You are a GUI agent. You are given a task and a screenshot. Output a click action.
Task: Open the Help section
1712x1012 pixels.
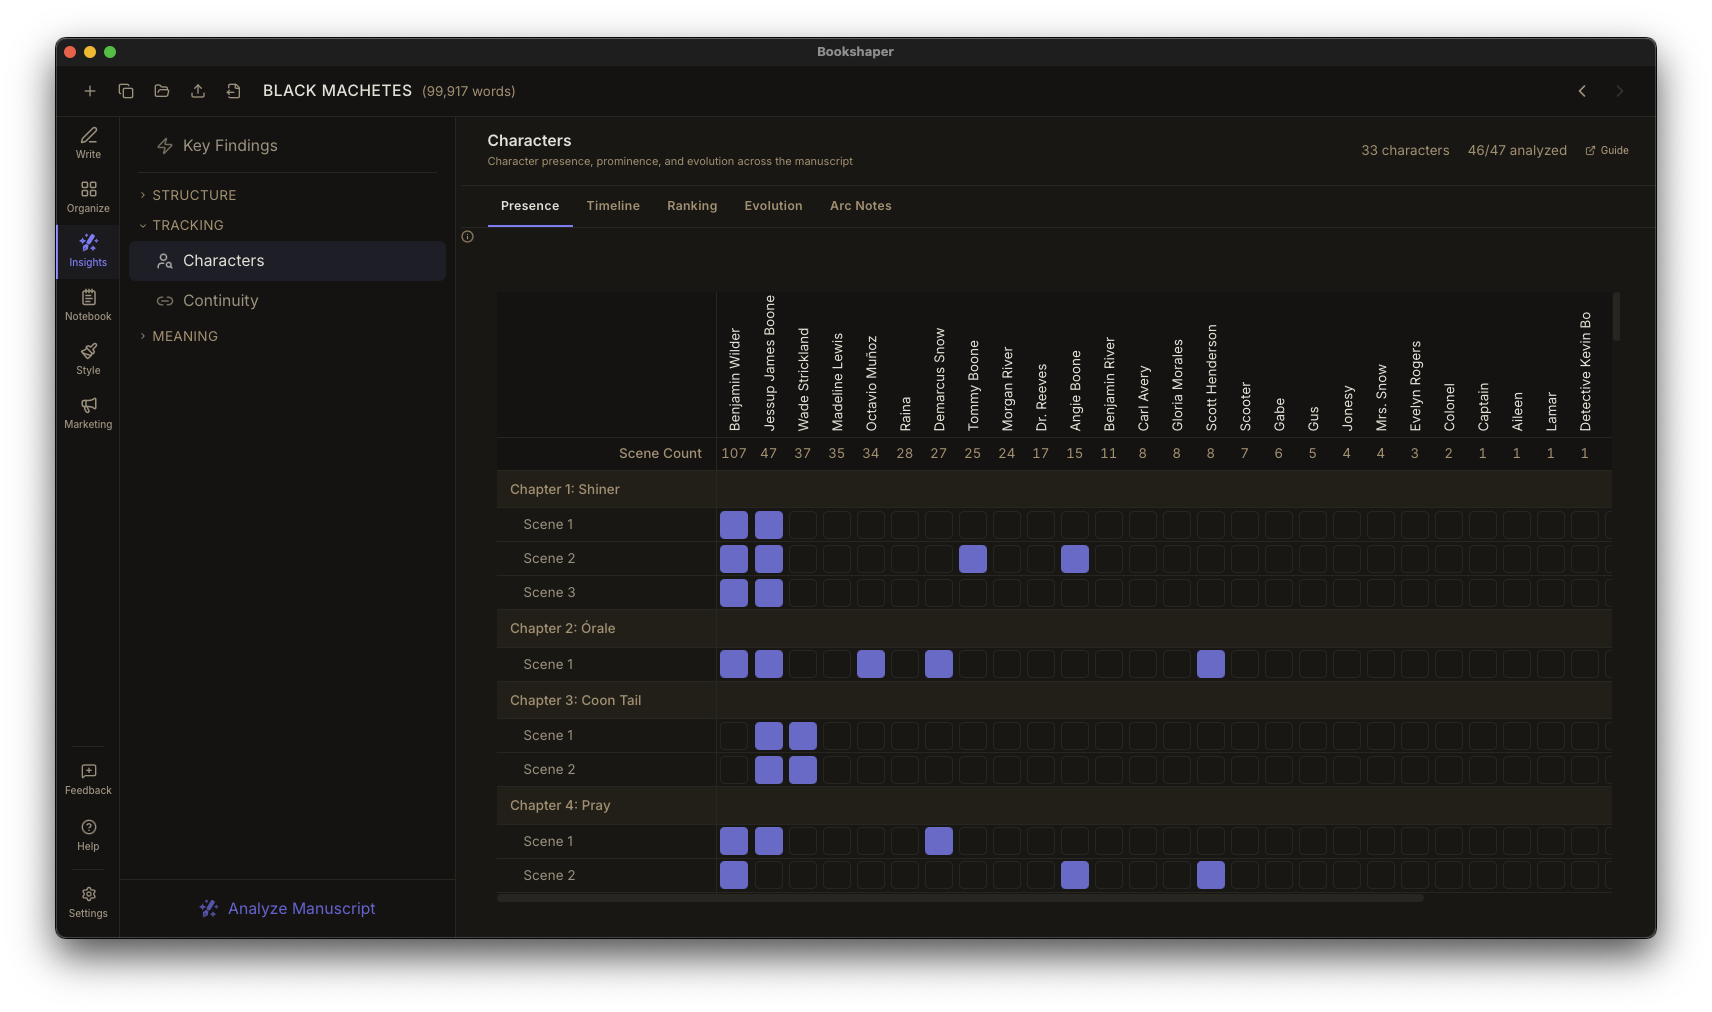pyautogui.click(x=88, y=835)
